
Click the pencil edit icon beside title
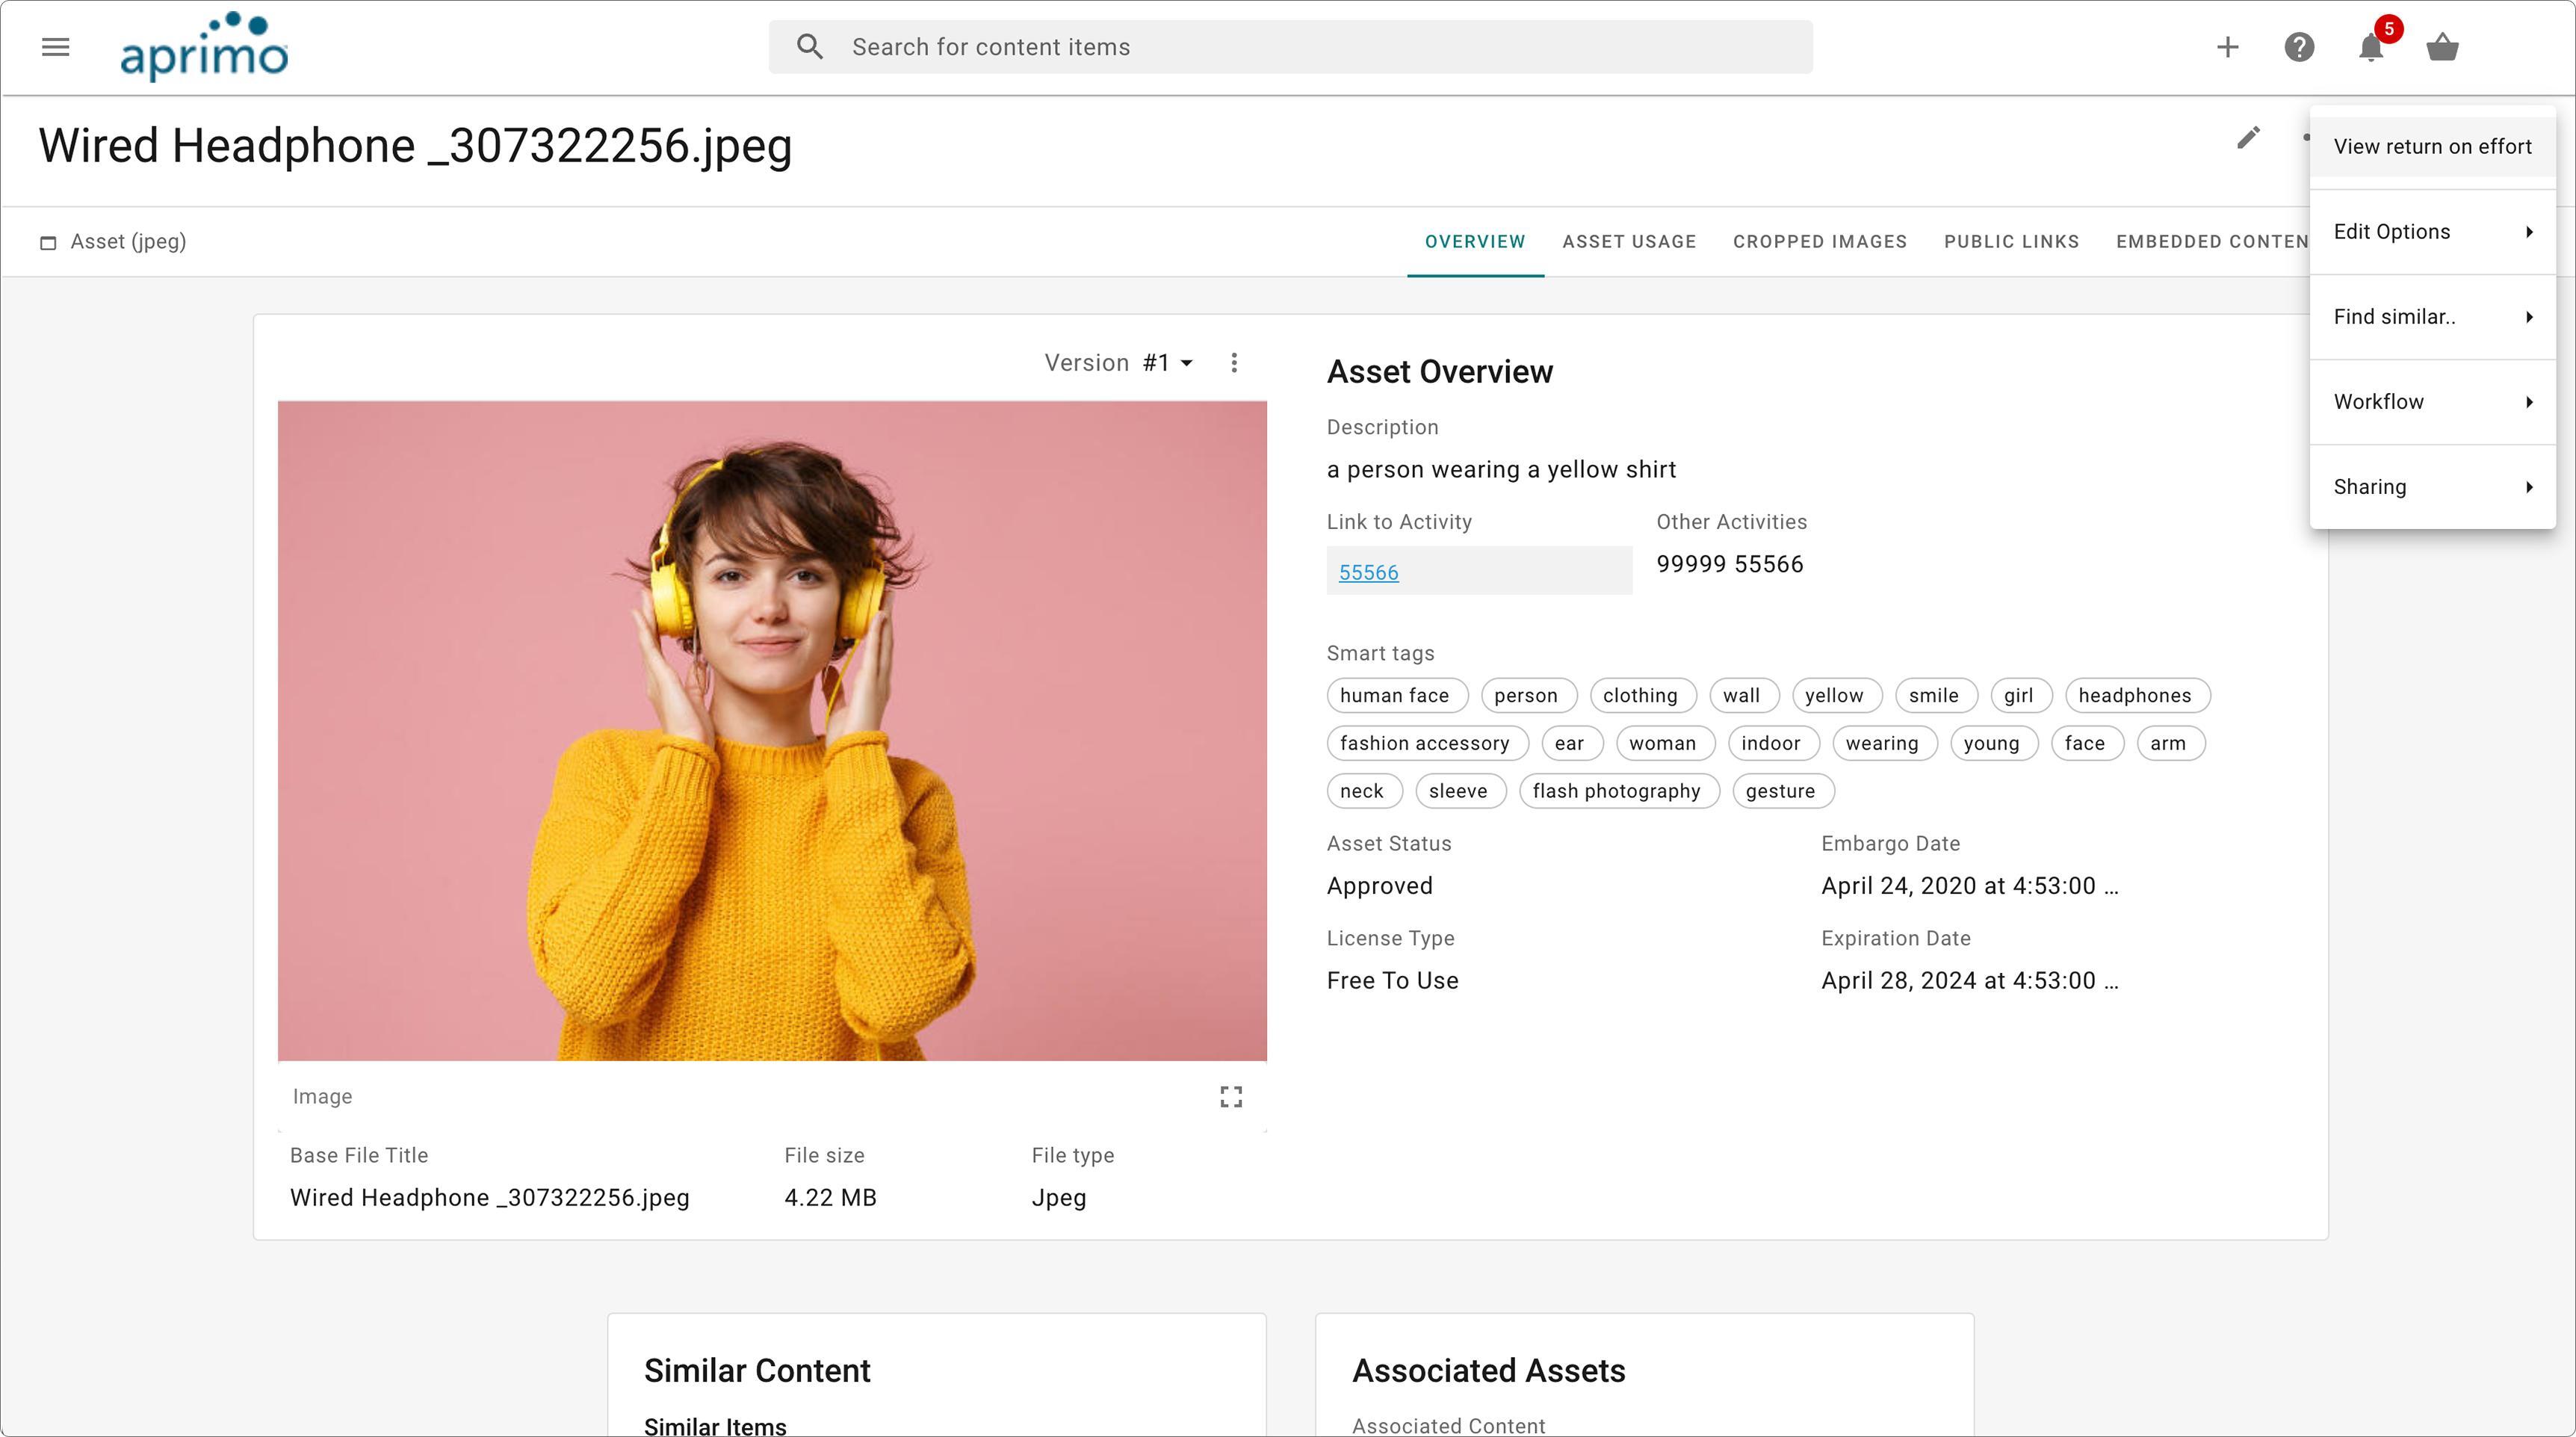pyautogui.click(x=2248, y=138)
